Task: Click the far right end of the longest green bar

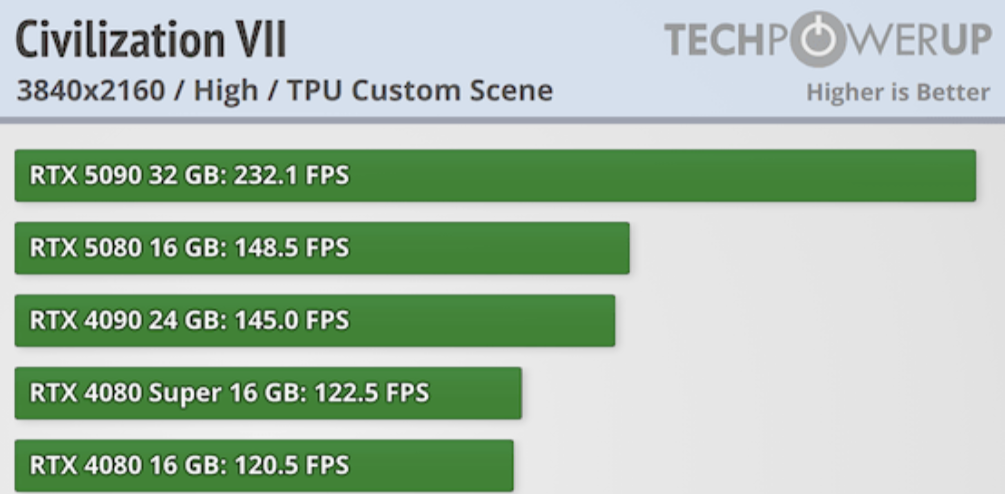Action: coord(970,176)
